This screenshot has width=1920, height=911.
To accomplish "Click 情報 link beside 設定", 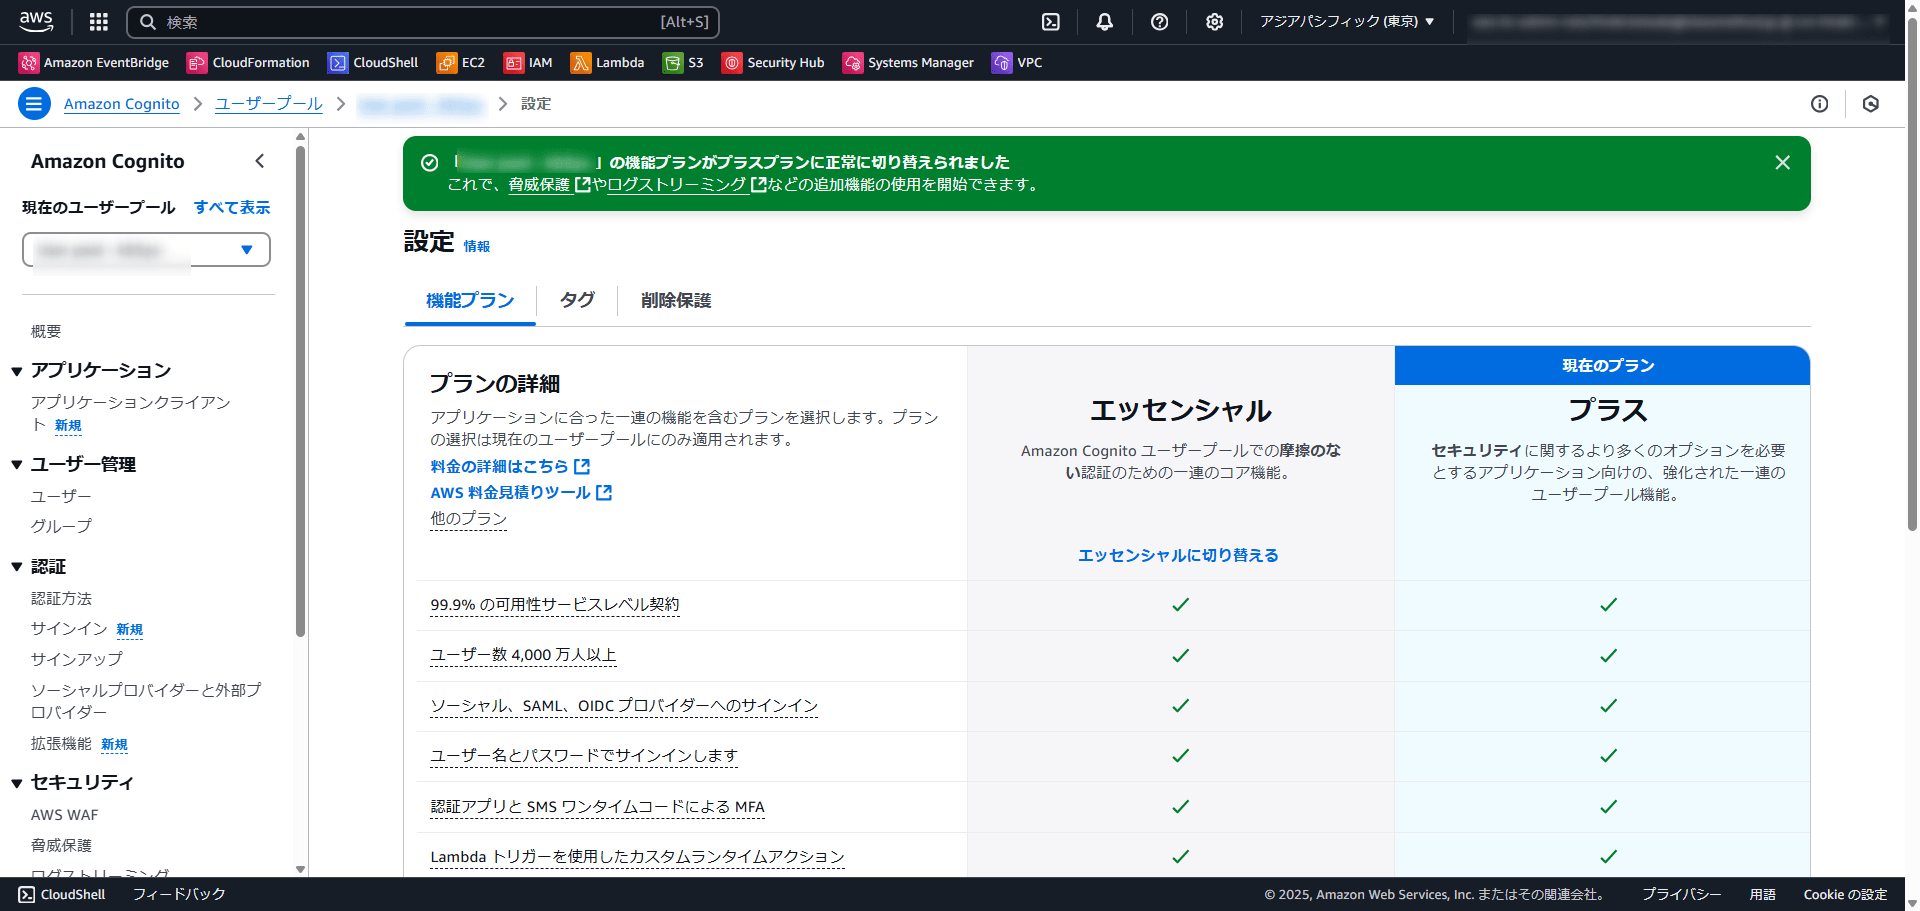I will point(477,246).
